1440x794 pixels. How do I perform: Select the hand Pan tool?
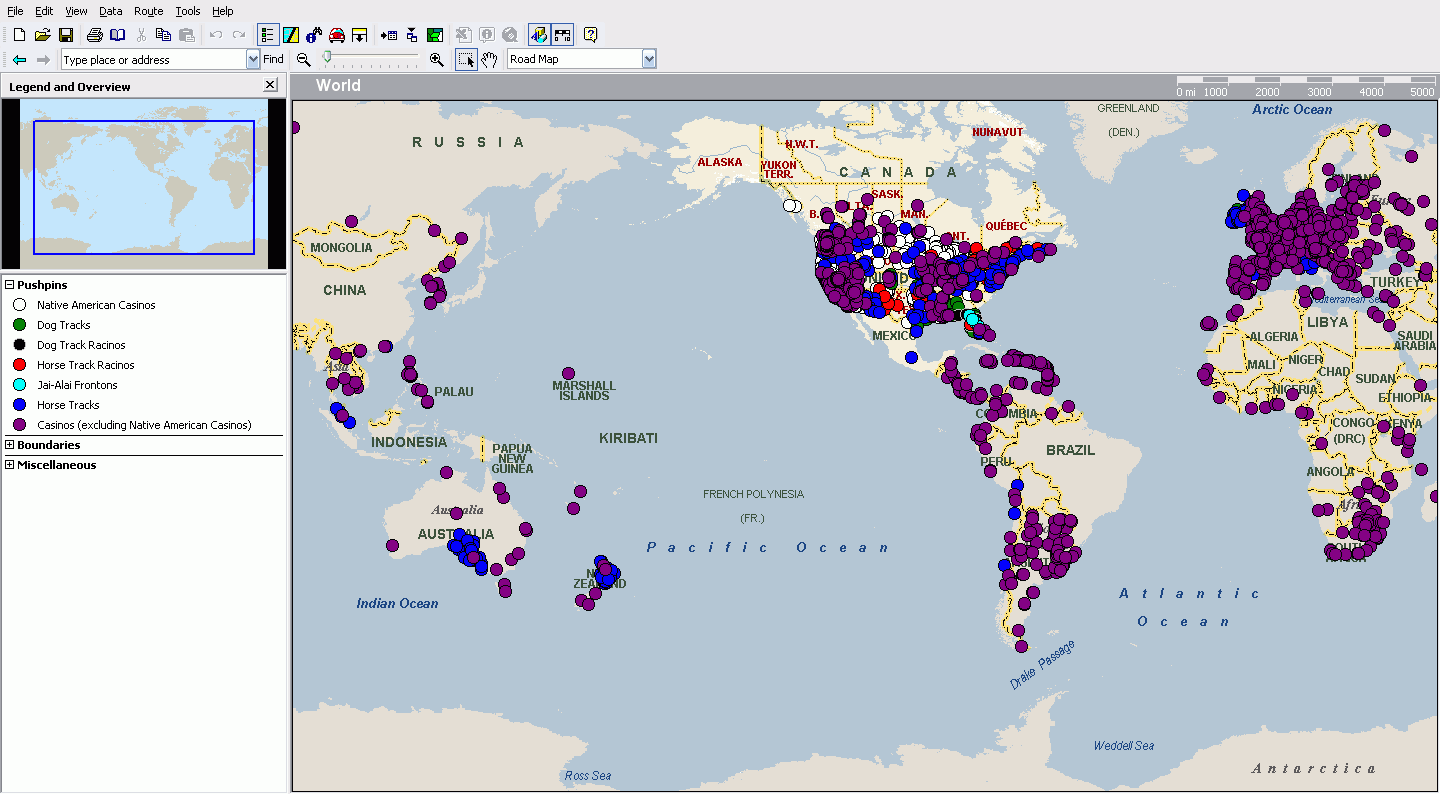(x=489, y=60)
